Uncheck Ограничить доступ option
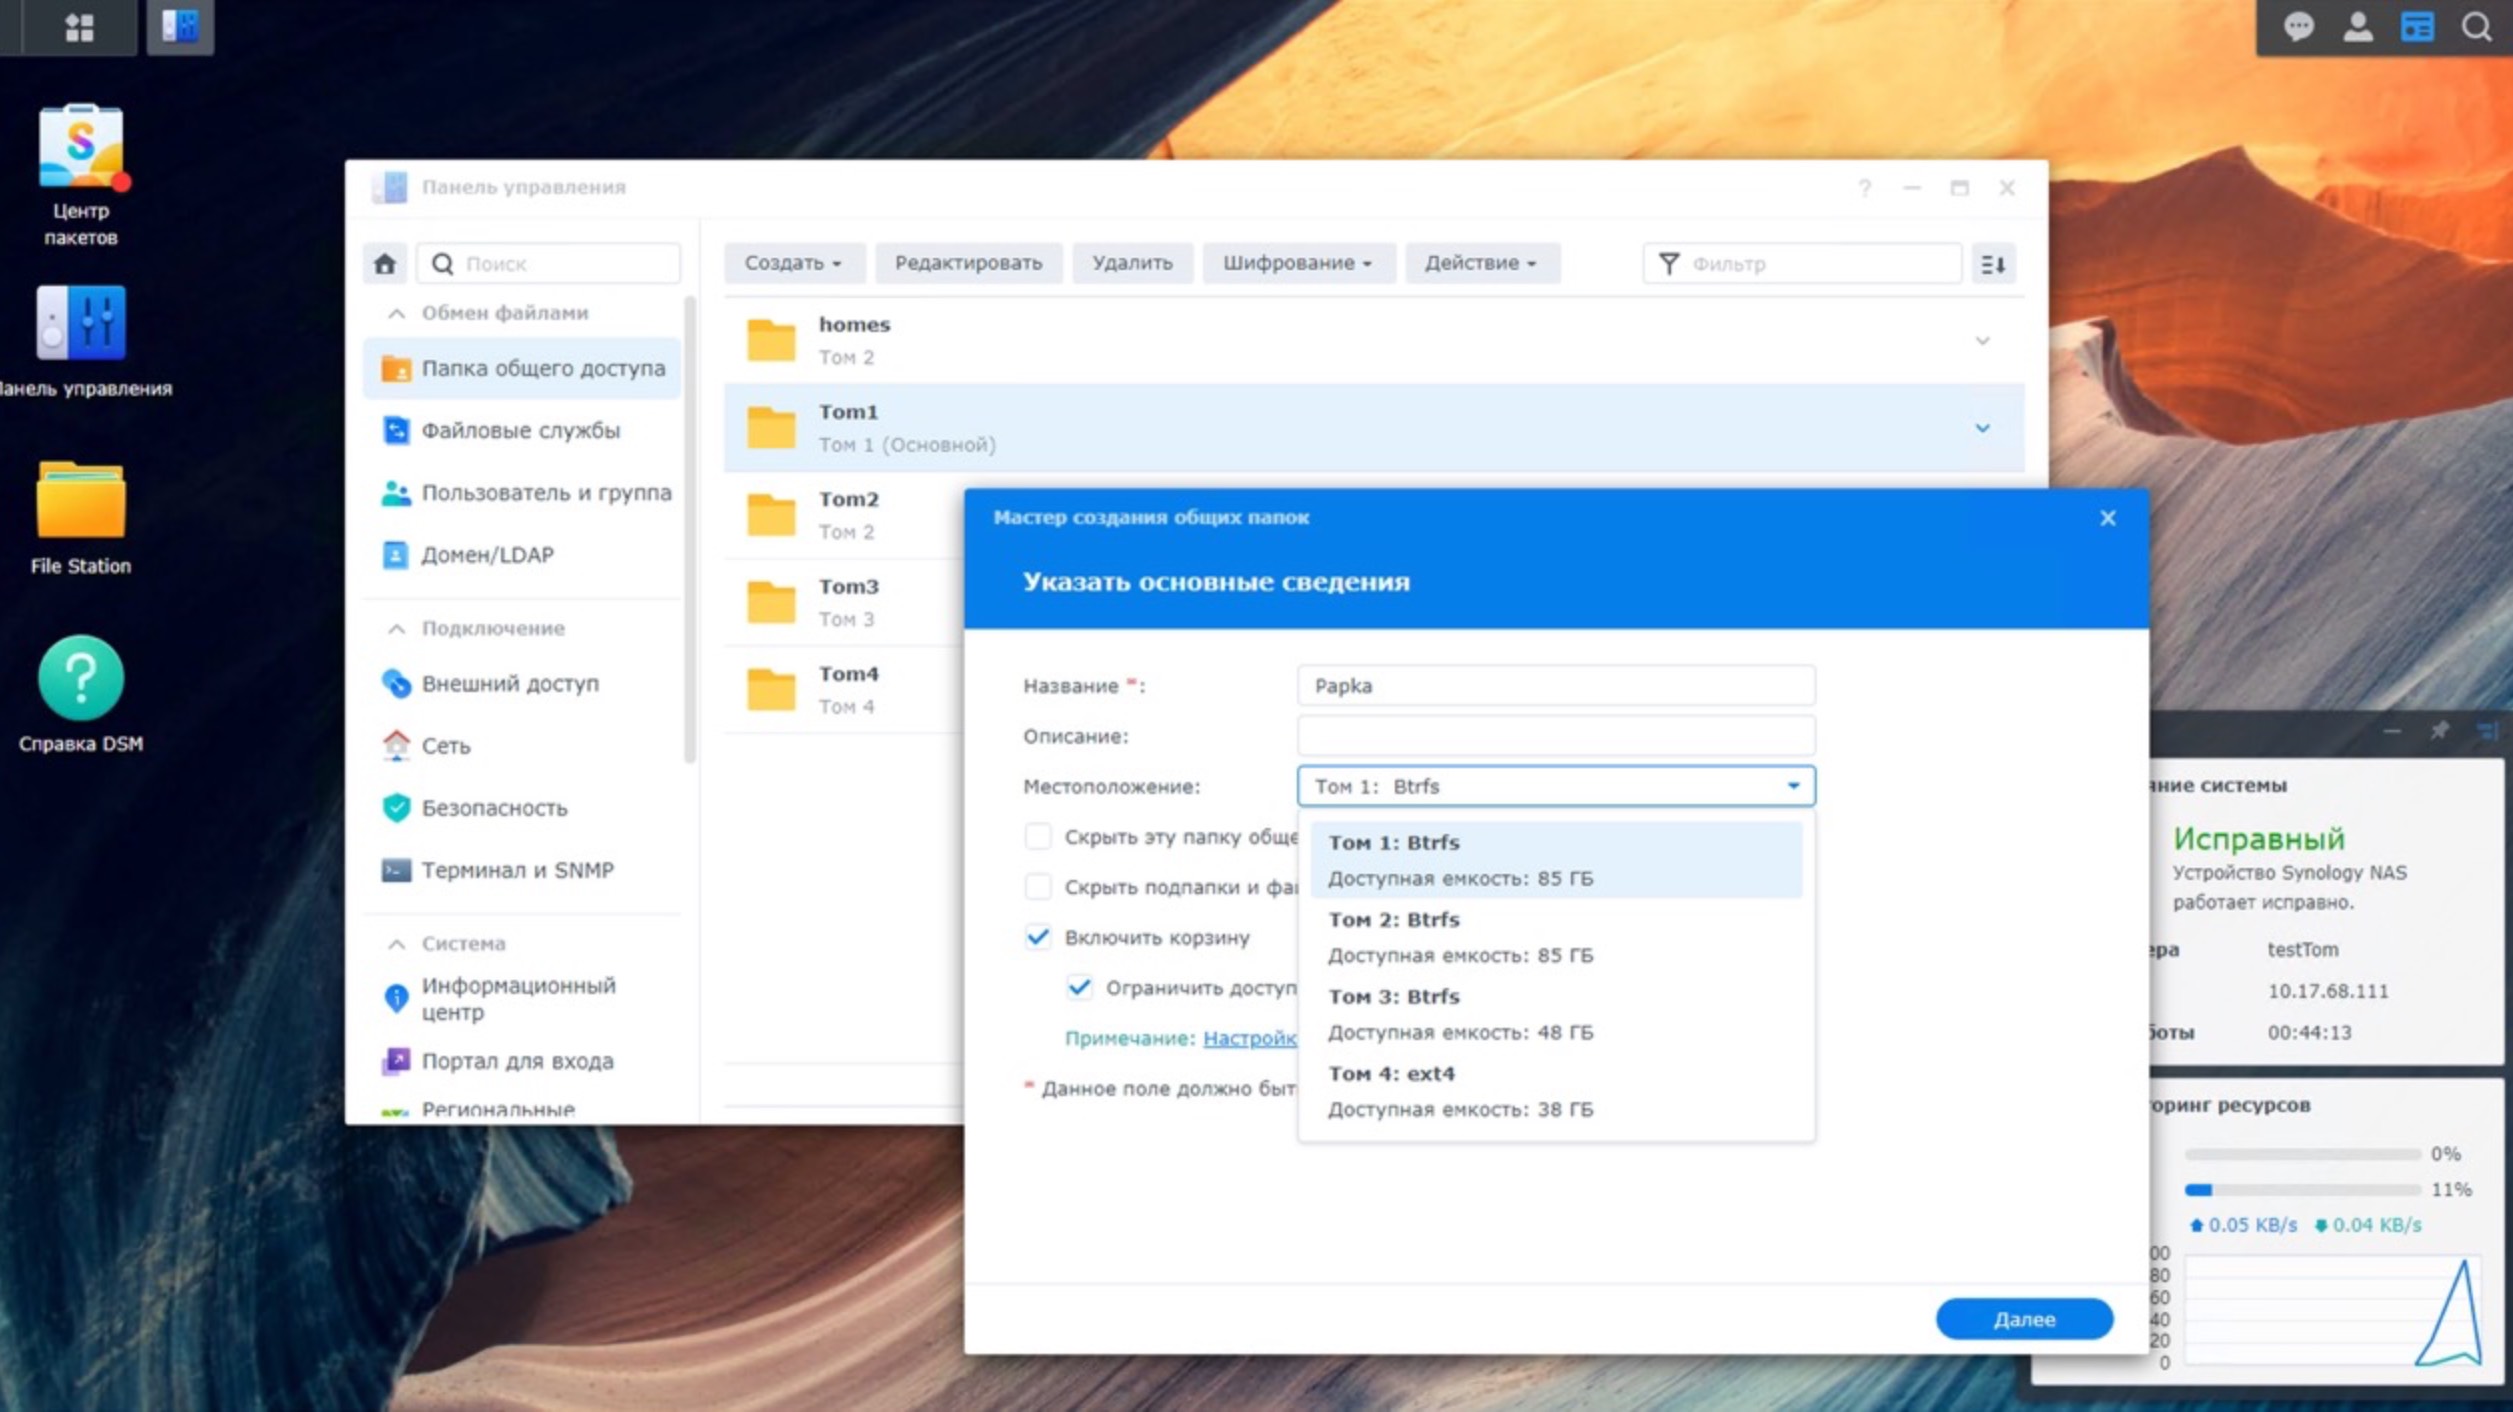Image resolution: width=2513 pixels, height=1412 pixels. point(1078,988)
